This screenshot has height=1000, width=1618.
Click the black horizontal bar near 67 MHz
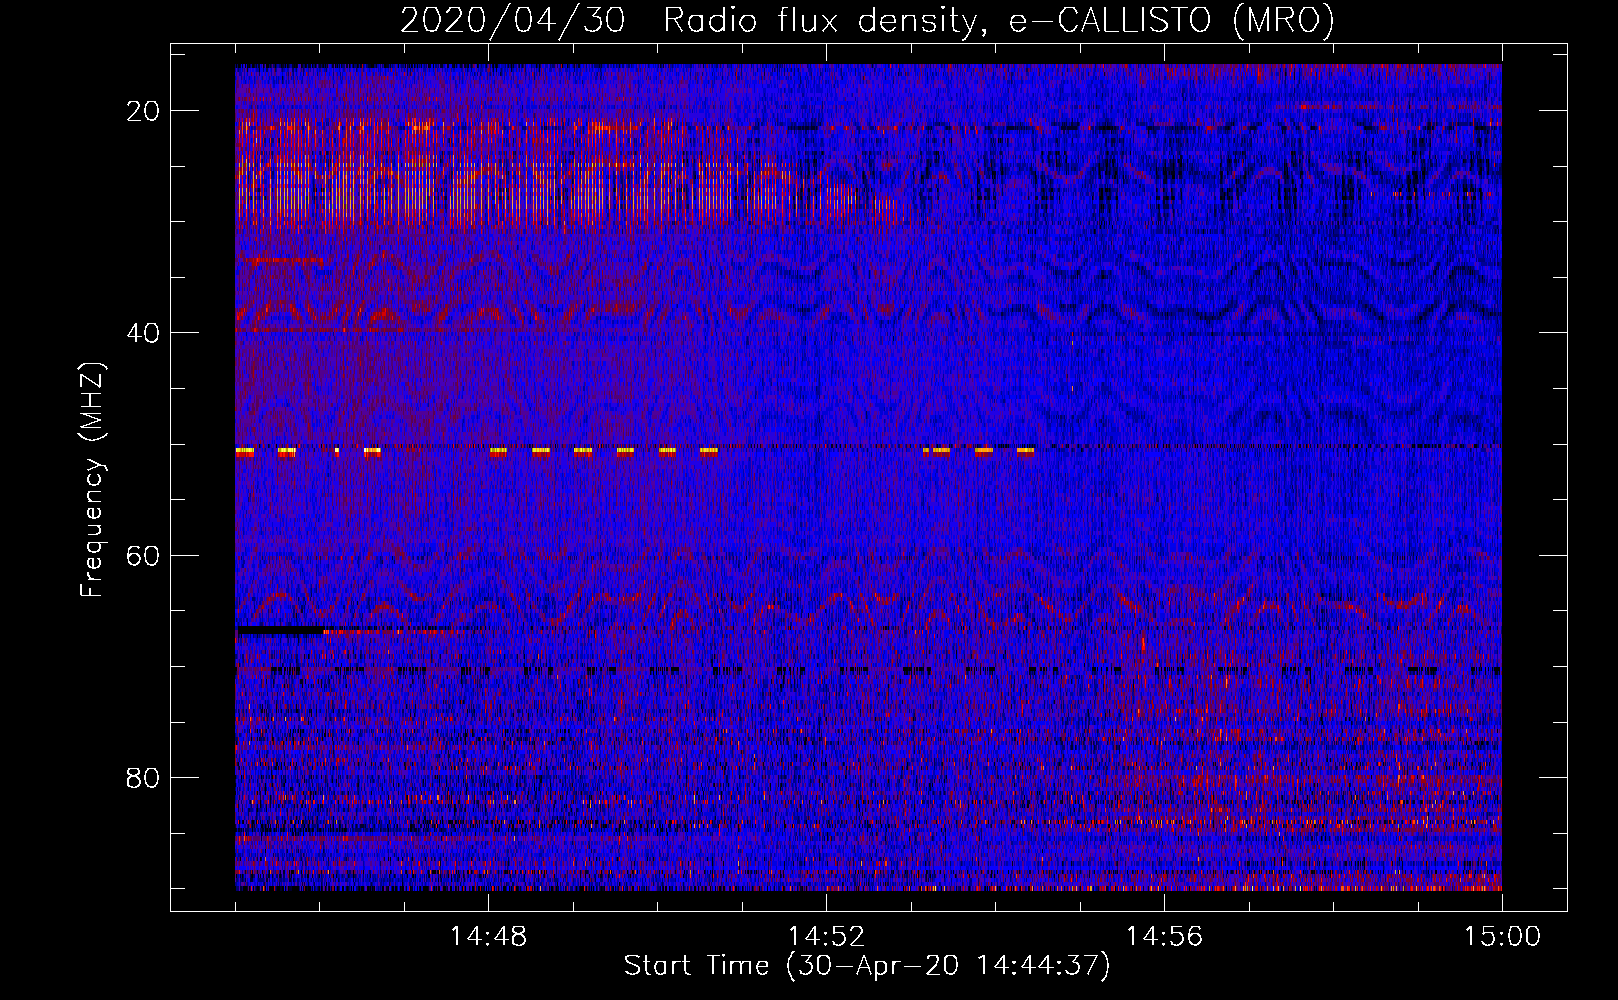[x=280, y=630]
